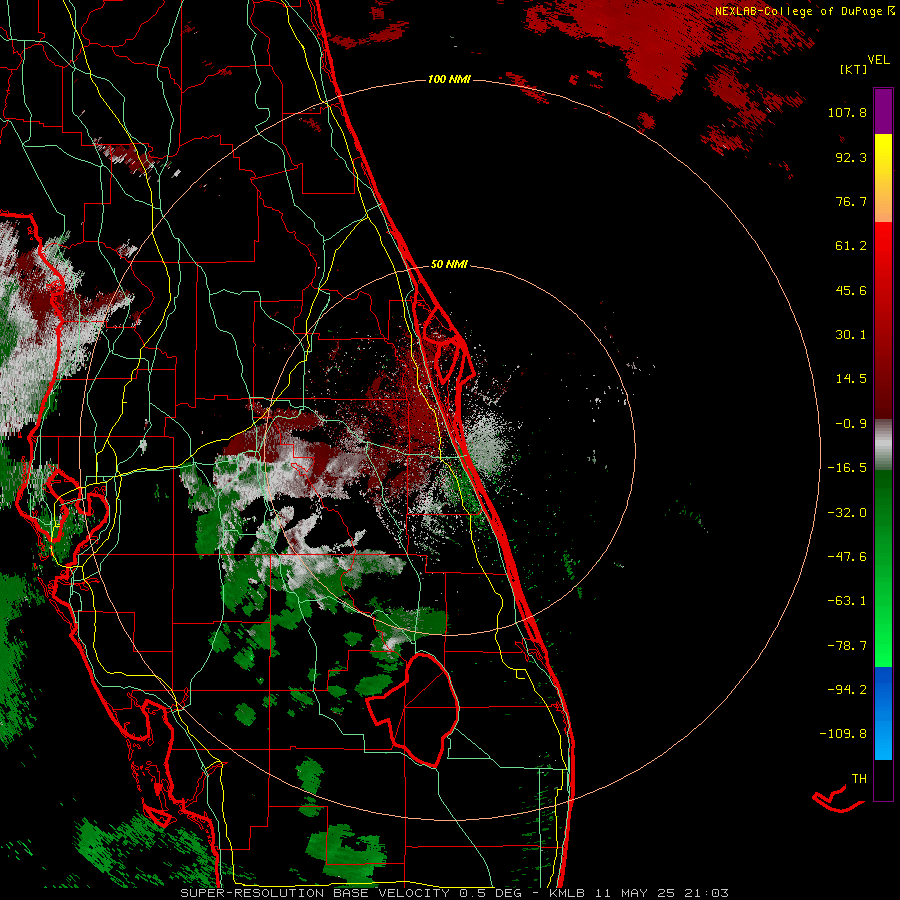
Task: Click the 100 NMI range ring label
Action: 449,79
